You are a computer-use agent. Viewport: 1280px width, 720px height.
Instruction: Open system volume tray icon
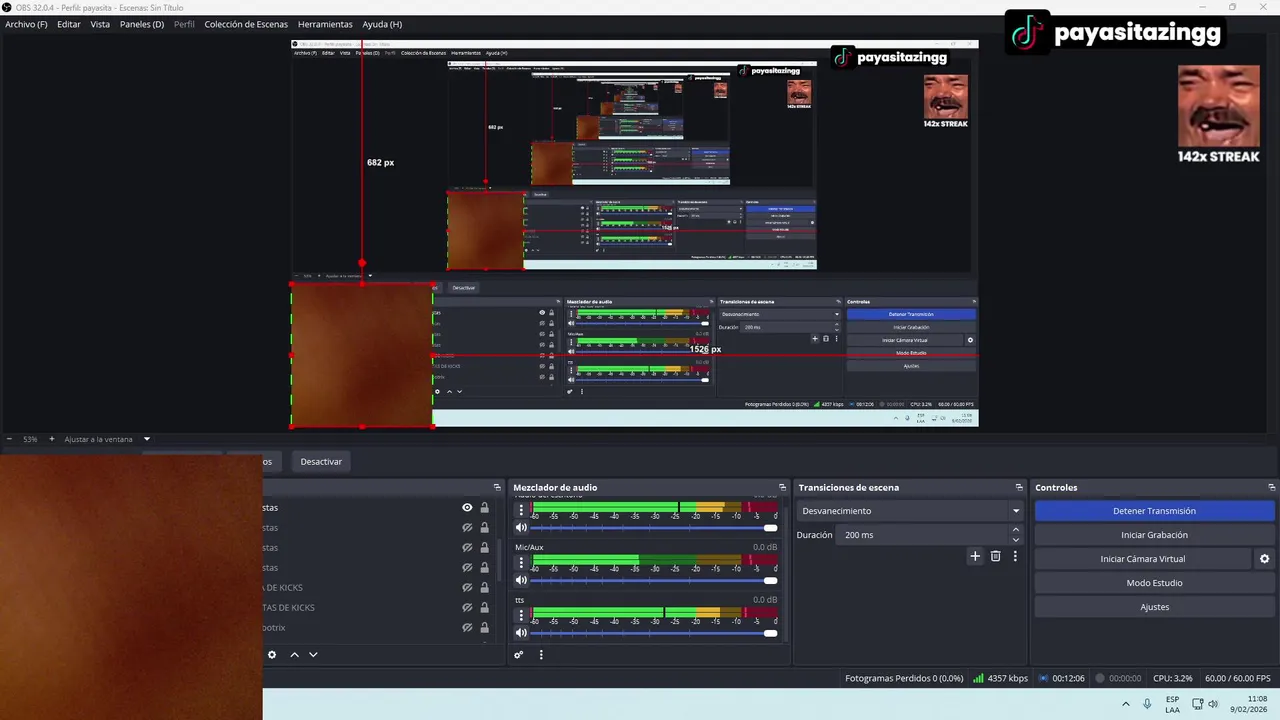[1213, 704]
